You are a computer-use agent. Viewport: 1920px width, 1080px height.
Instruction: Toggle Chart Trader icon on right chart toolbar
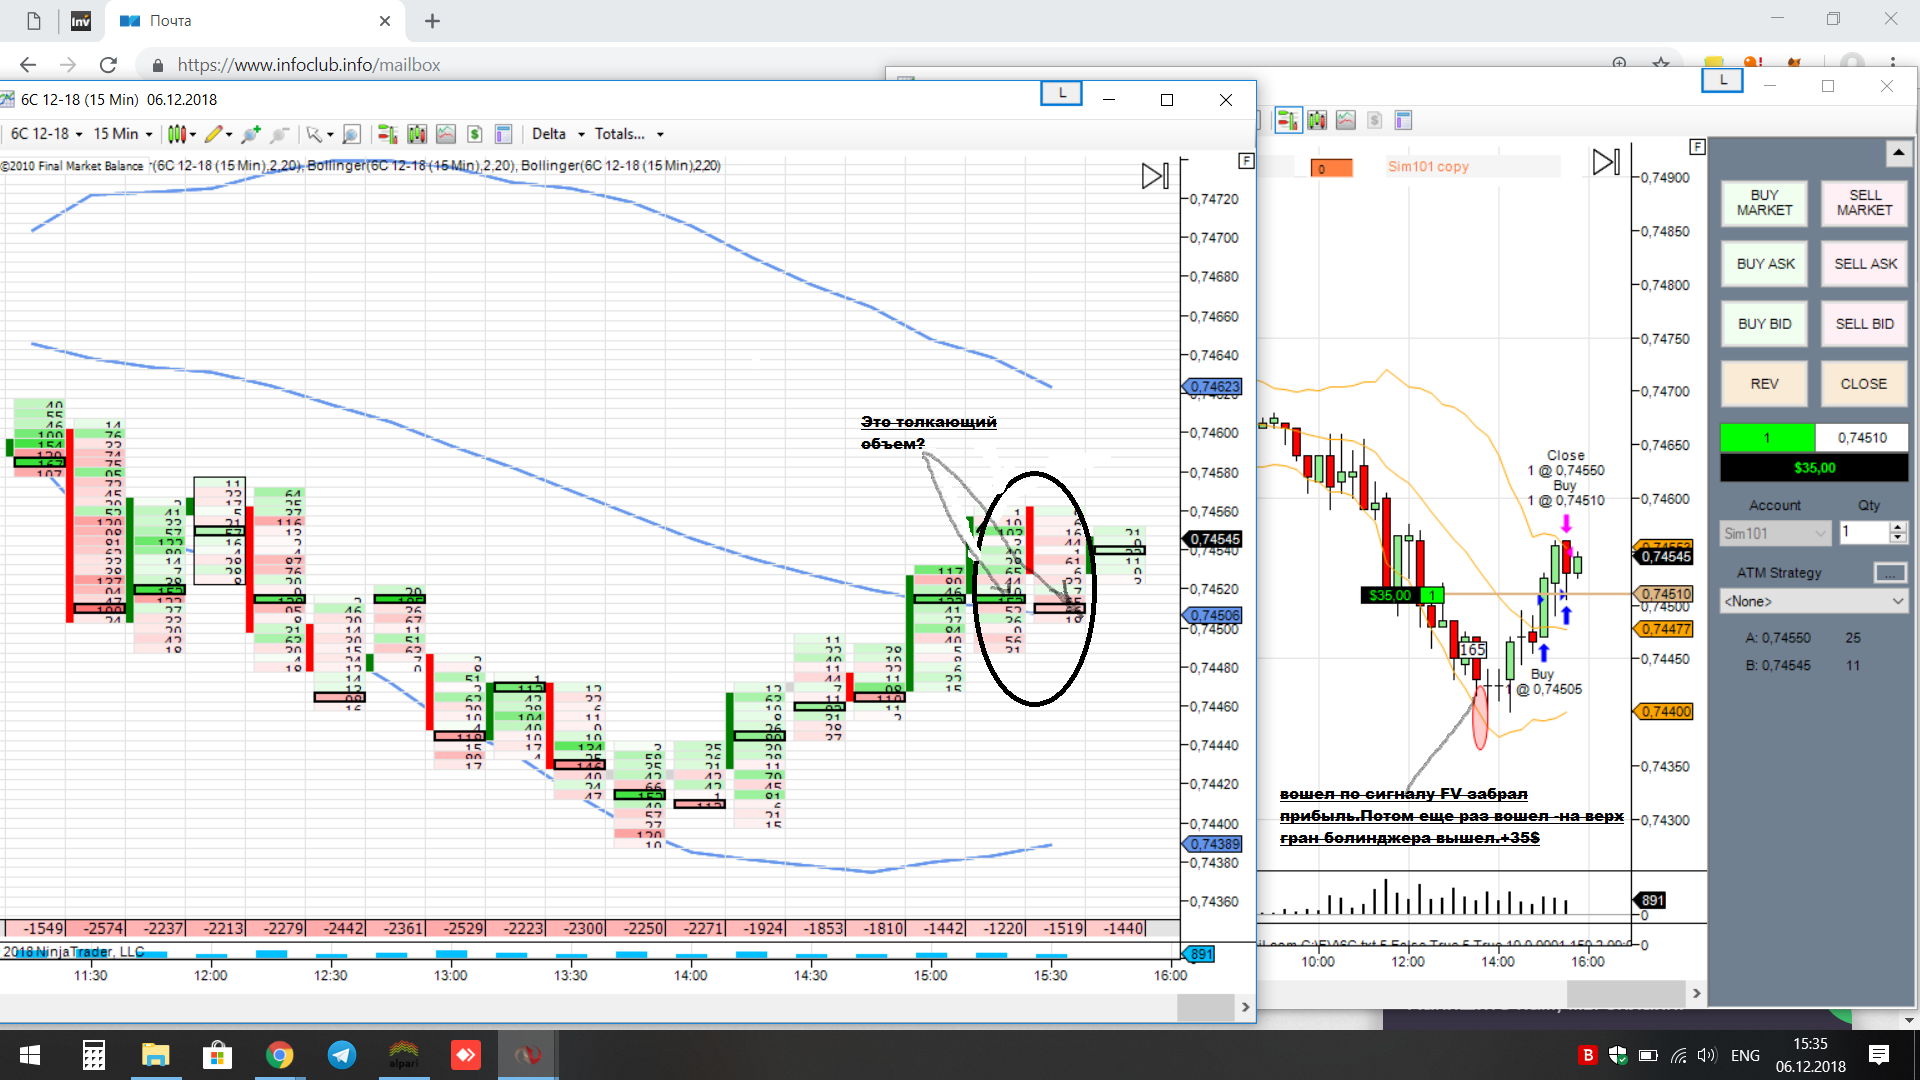click(x=1288, y=121)
